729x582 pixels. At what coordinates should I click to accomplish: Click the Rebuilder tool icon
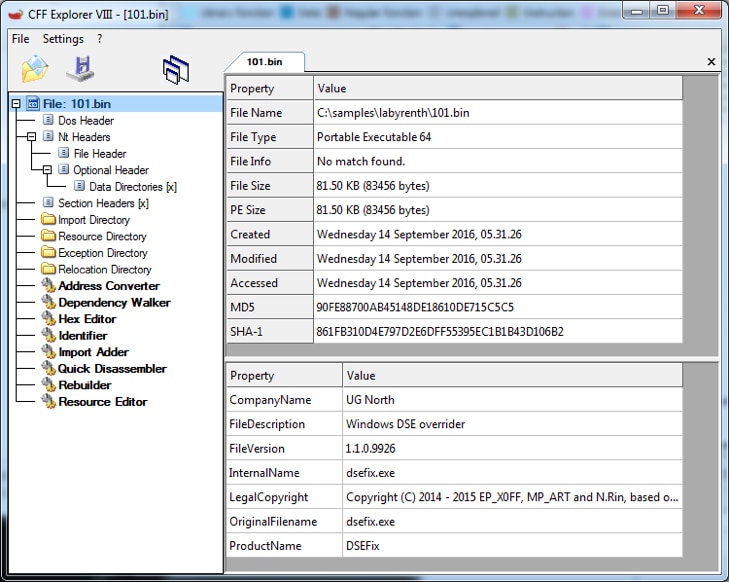click(x=48, y=384)
